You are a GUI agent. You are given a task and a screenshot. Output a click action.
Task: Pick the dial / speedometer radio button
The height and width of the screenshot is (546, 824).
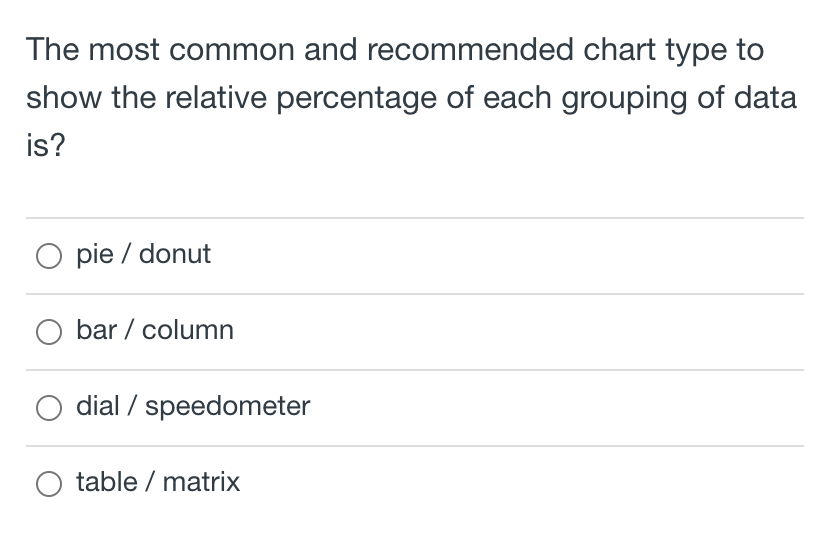pos(51,408)
